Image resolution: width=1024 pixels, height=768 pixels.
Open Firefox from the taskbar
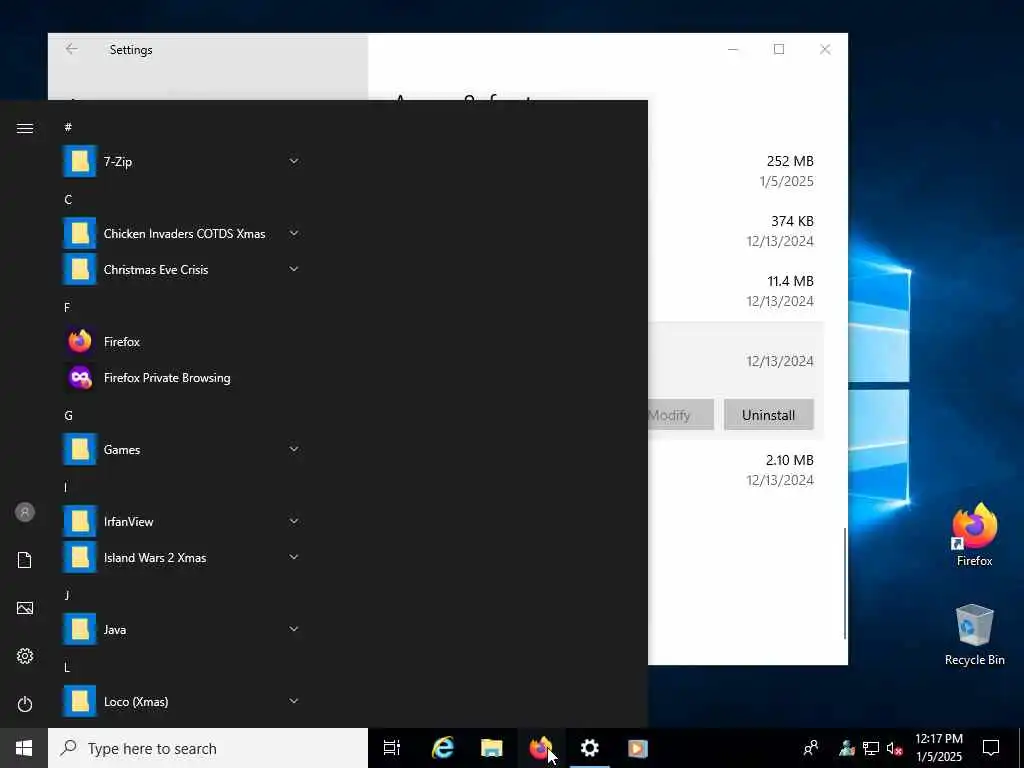[x=541, y=748]
